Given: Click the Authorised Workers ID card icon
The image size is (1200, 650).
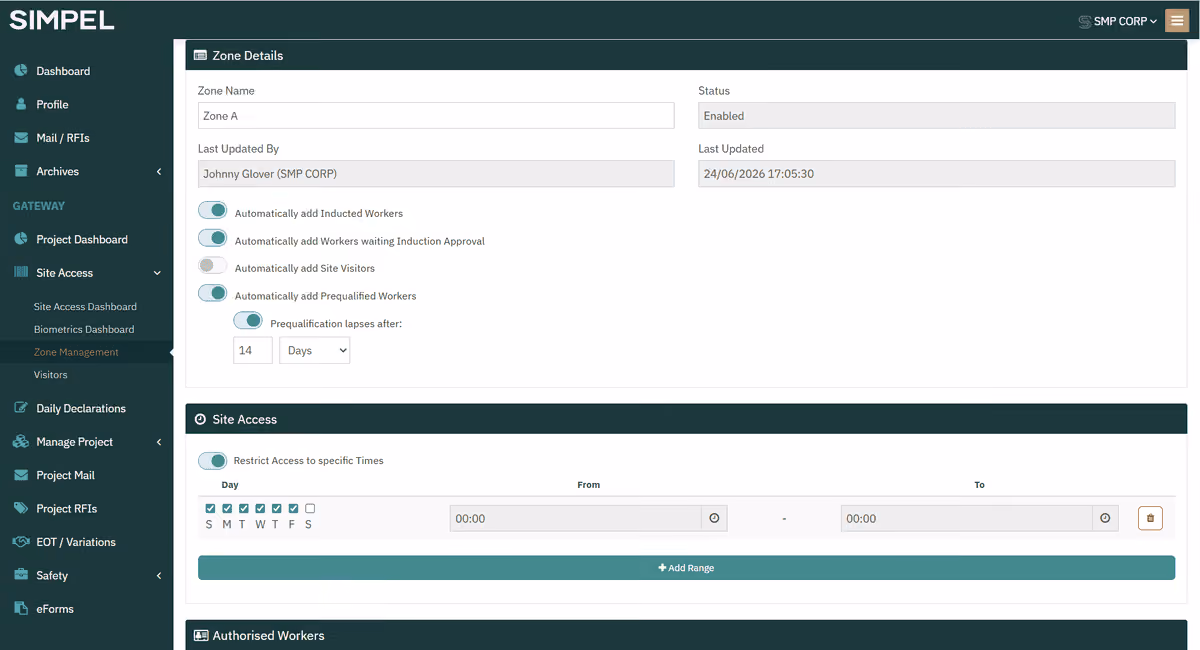Looking at the screenshot, I should click(x=200, y=635).
